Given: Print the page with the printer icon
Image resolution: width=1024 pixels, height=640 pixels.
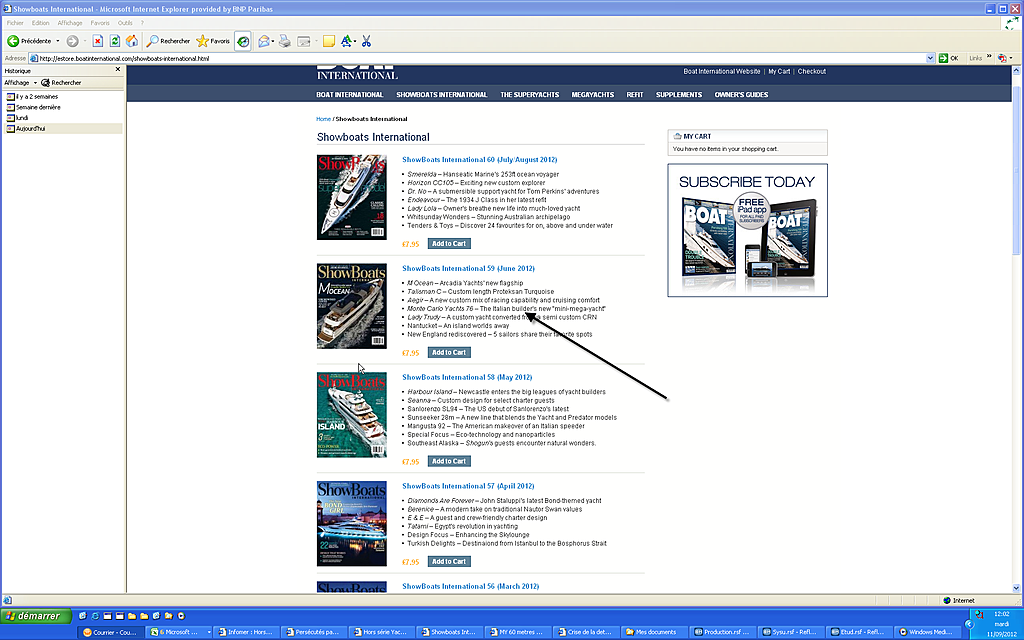Looking at the screenshot, I should tap(285, 41).
